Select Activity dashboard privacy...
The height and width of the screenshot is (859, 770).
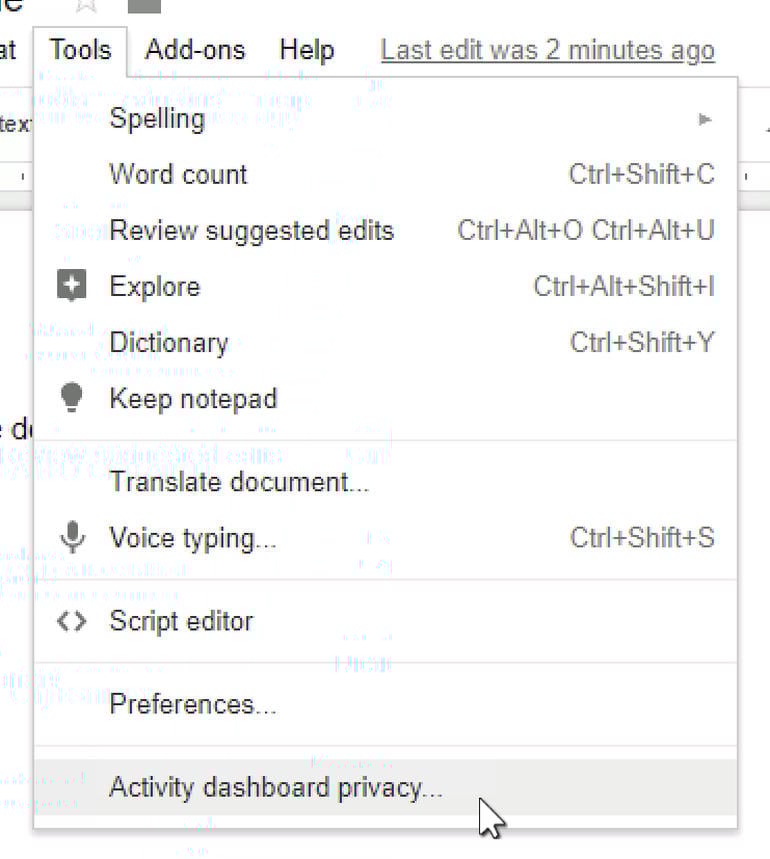[x=275, y=788]
